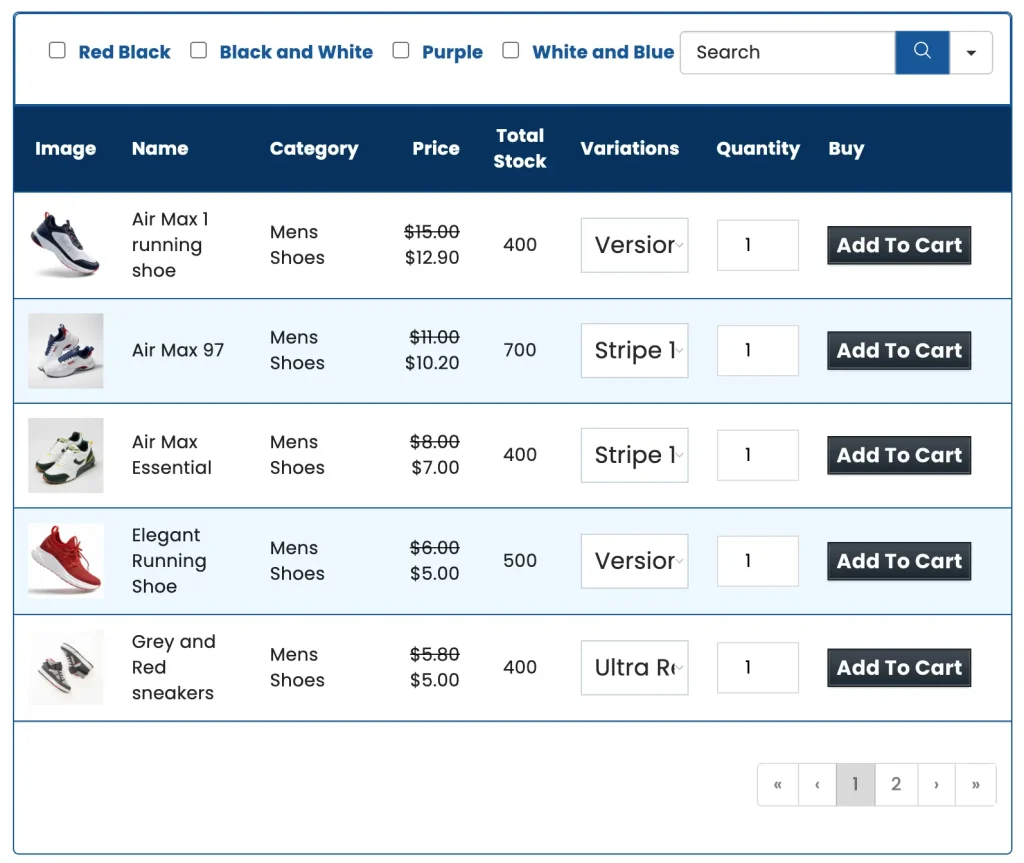This screenshot has width=1024, height=863.
Task: Go to the first page using « arrow
Action: tap(778, 784)
